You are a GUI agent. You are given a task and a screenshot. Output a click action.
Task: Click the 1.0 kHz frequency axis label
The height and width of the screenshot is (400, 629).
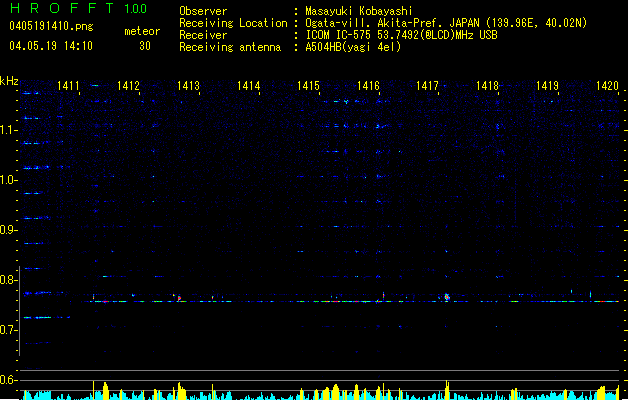[x=8, y=180]
